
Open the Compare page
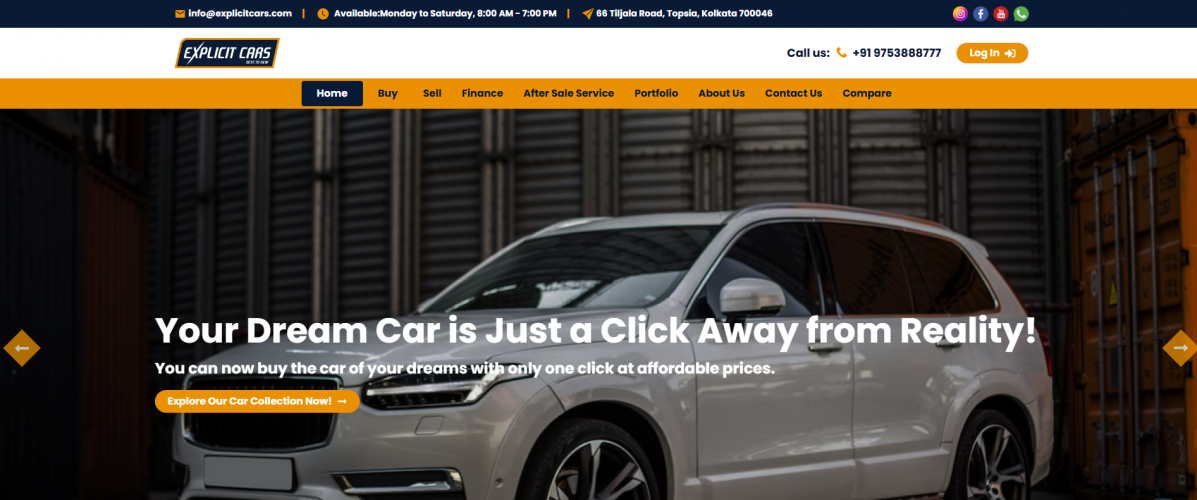click(x=866, y=93)
